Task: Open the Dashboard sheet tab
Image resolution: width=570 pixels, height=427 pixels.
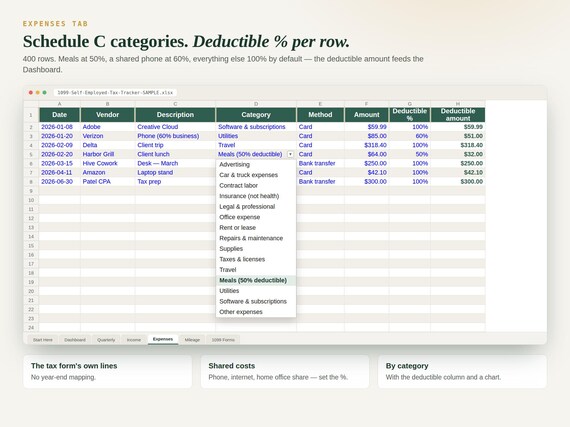Action: [x=75, y=340]
